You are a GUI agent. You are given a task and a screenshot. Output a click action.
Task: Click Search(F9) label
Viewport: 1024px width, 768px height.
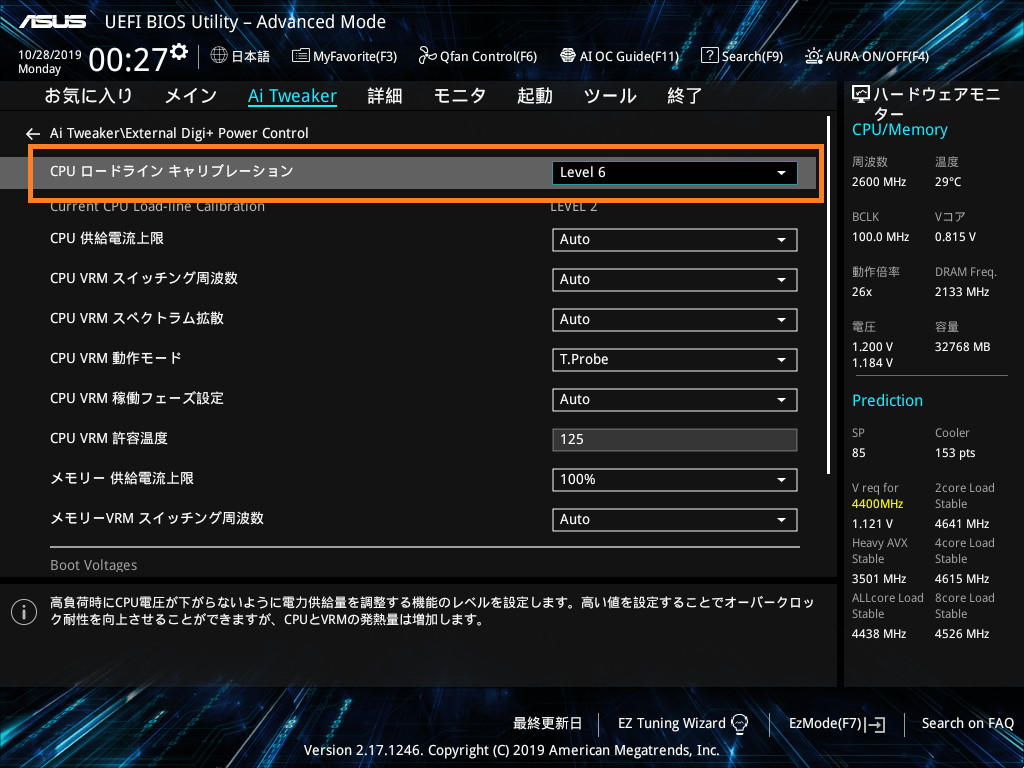coord(752,57)
